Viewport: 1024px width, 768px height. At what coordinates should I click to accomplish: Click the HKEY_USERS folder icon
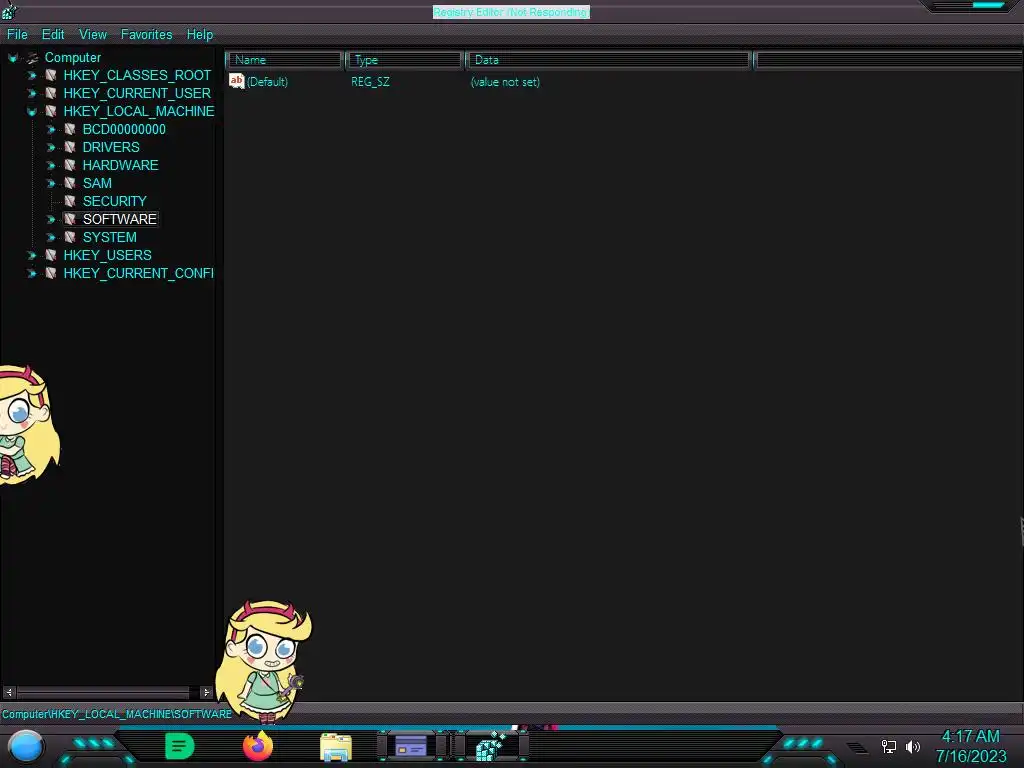point(51,255)
